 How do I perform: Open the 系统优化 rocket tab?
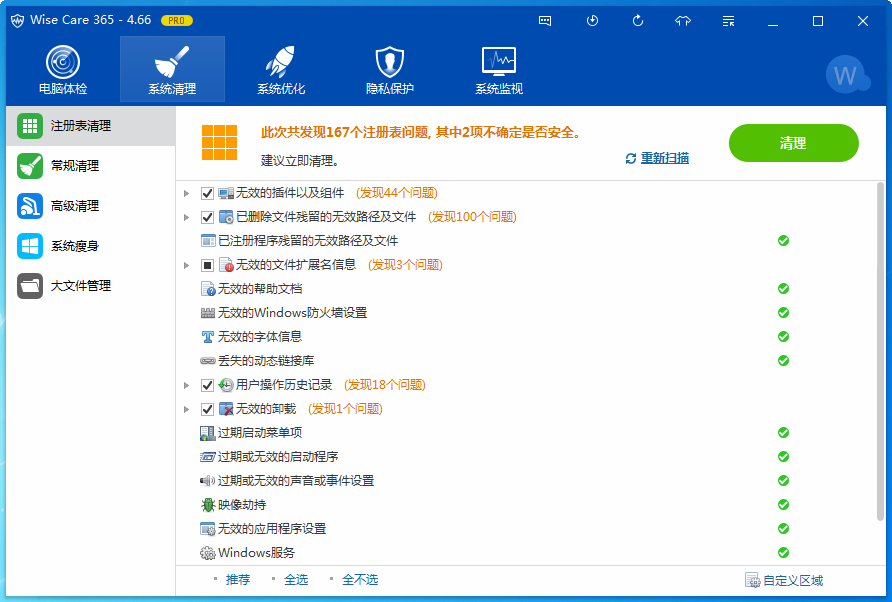tap(281, 69)
